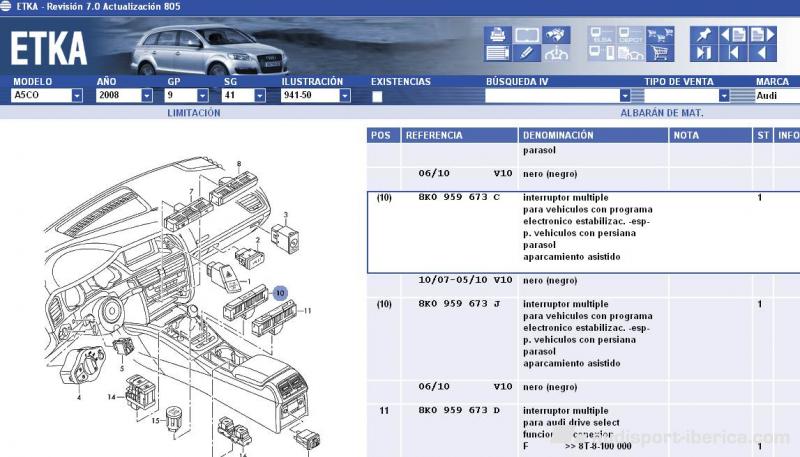Open the ILUSTRACIÓN dropdown

point(345,95)
